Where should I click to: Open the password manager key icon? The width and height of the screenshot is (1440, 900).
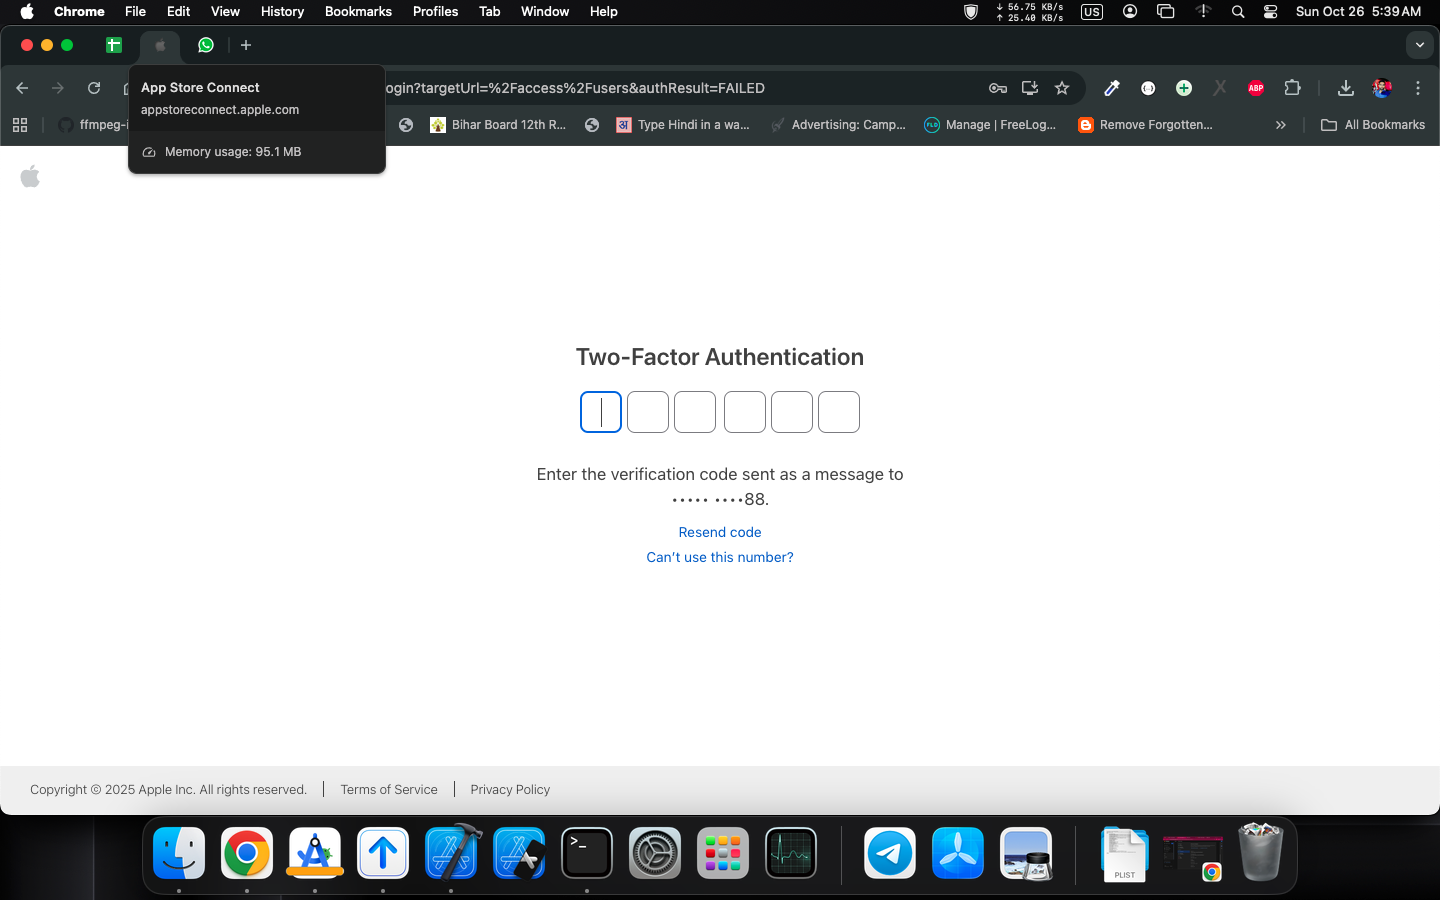click(x=997, y=88)
